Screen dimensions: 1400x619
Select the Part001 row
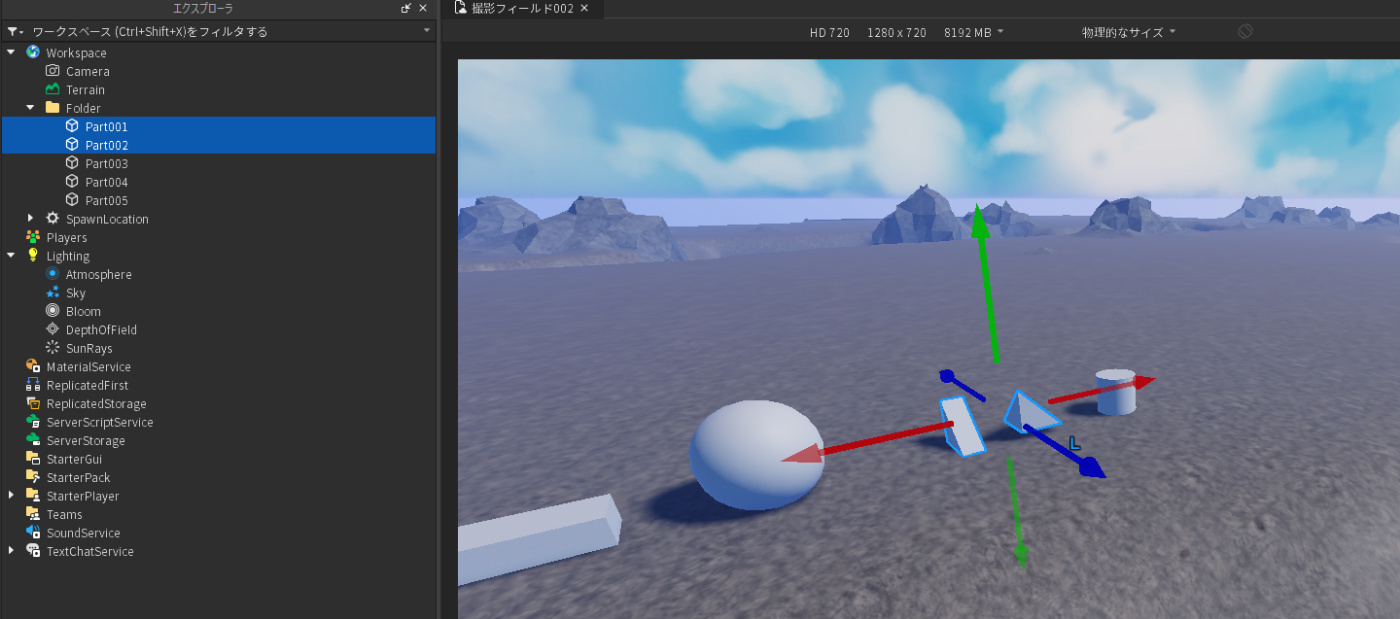(x=218, y=126)
